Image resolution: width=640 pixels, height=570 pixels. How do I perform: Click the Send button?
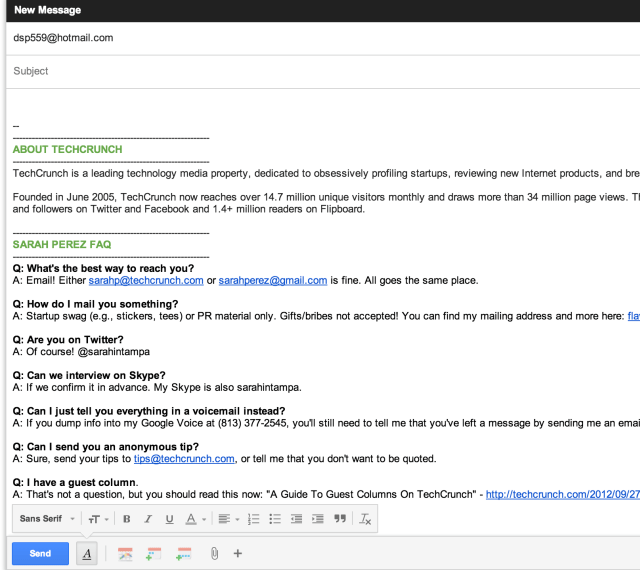coord(40,553)
